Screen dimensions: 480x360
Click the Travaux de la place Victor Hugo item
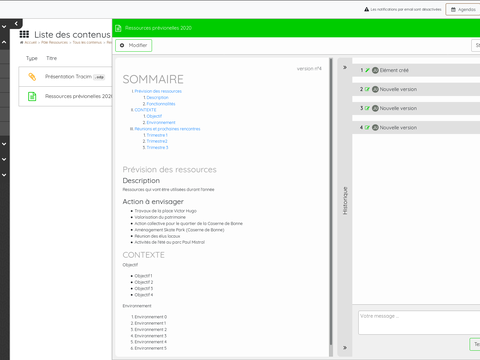tap(165, 211)
